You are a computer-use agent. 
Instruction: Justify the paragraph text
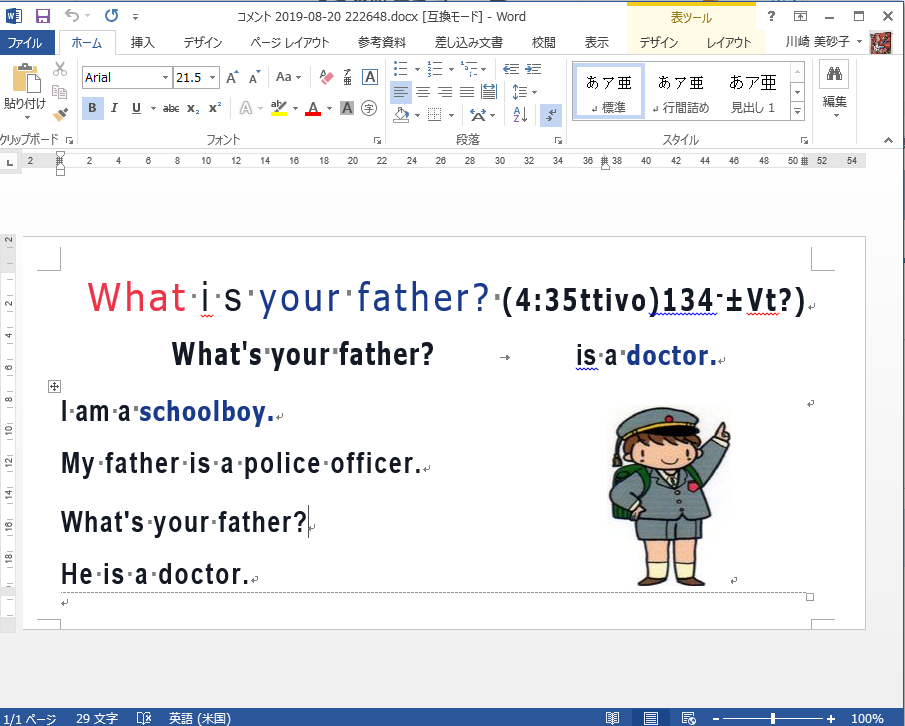[x=467, y=92]
